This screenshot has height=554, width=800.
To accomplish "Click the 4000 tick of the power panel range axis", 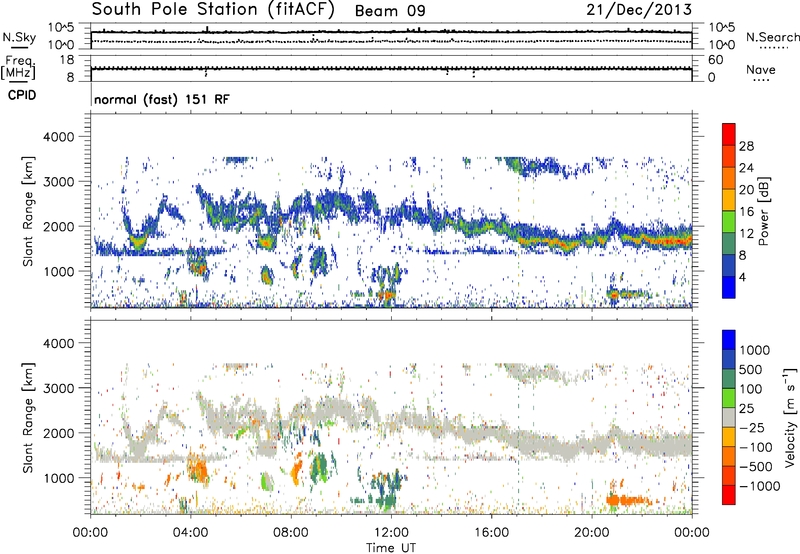I will (x=58, y=137).
